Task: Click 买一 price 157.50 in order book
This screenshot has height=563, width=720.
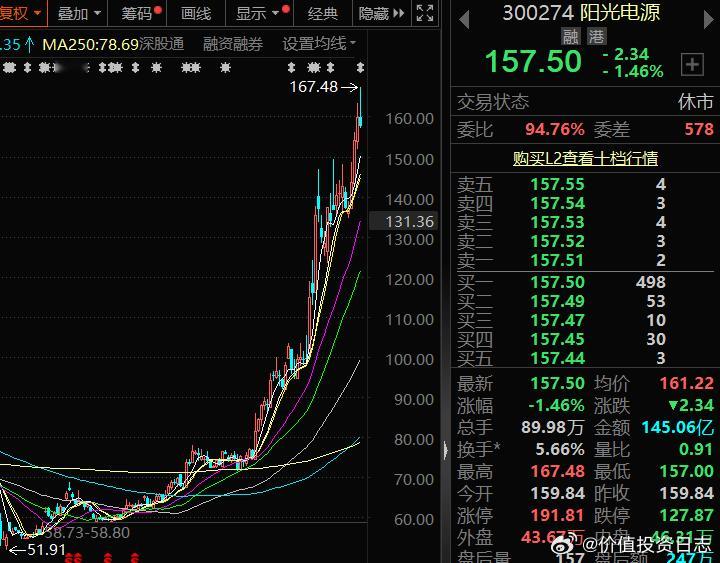Action: (557, 282)
